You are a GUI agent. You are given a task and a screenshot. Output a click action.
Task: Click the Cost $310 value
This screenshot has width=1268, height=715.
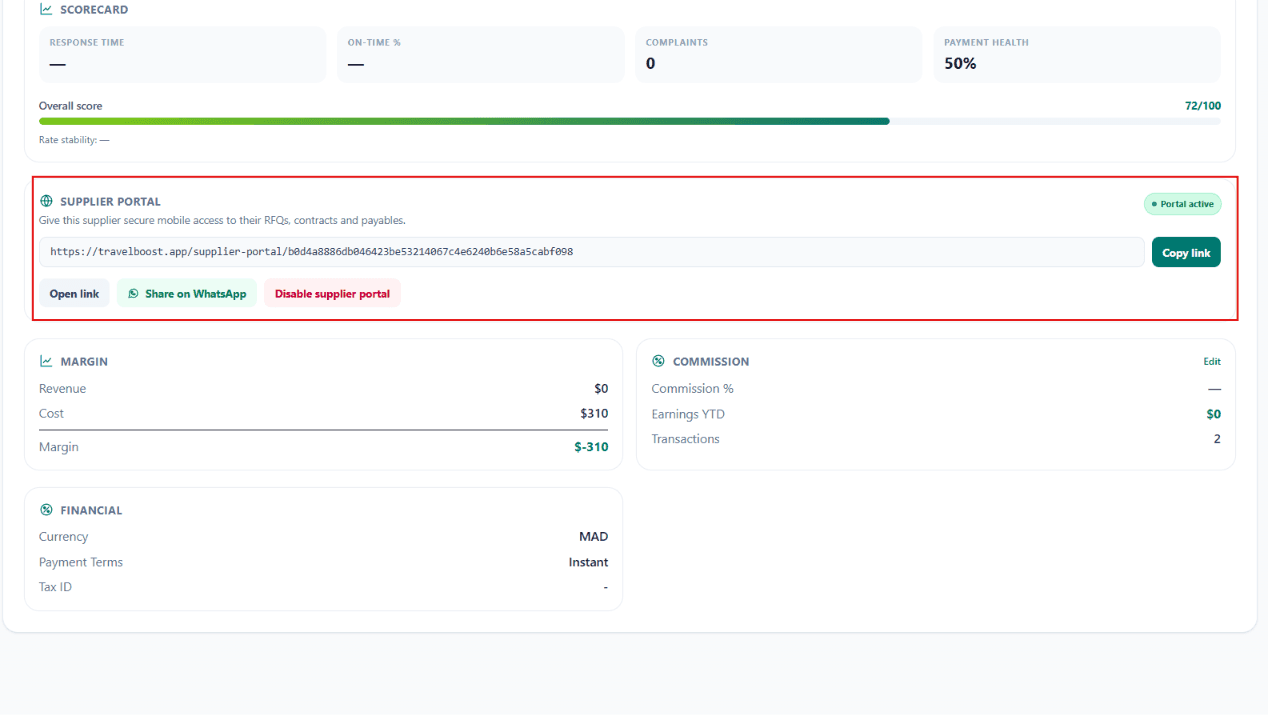coord(594,414)
